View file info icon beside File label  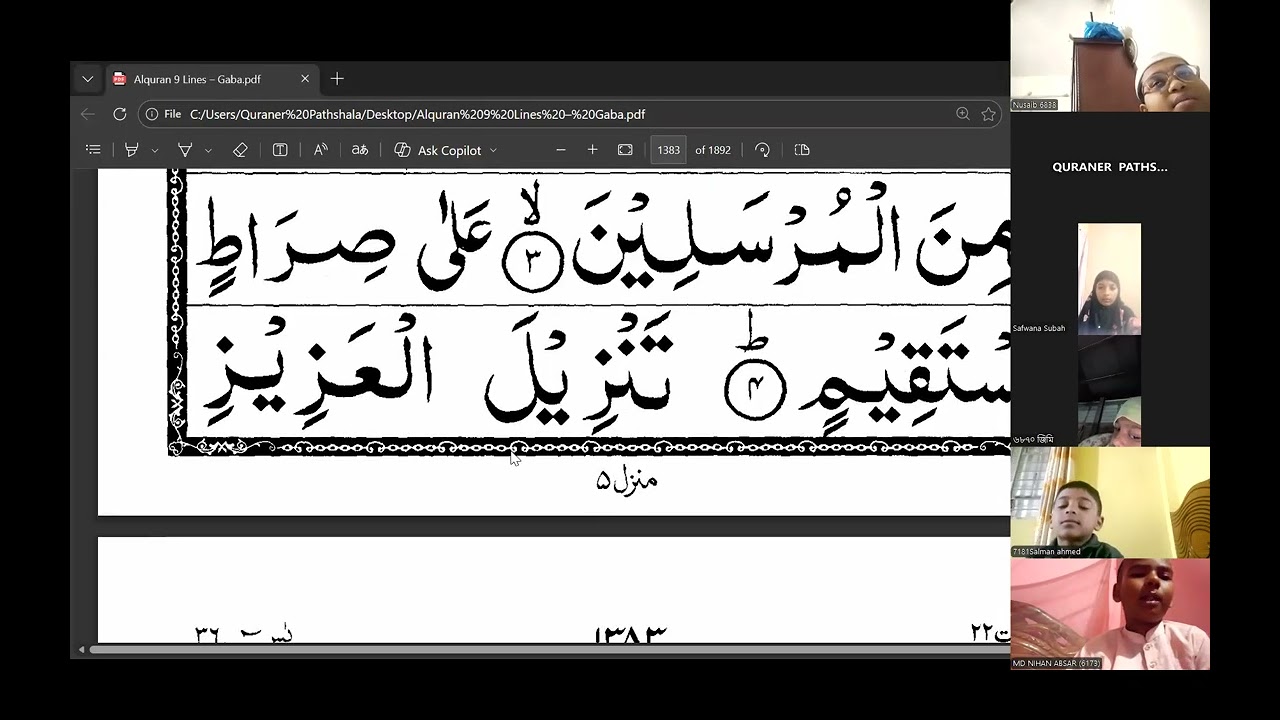(x=152, y=114)
